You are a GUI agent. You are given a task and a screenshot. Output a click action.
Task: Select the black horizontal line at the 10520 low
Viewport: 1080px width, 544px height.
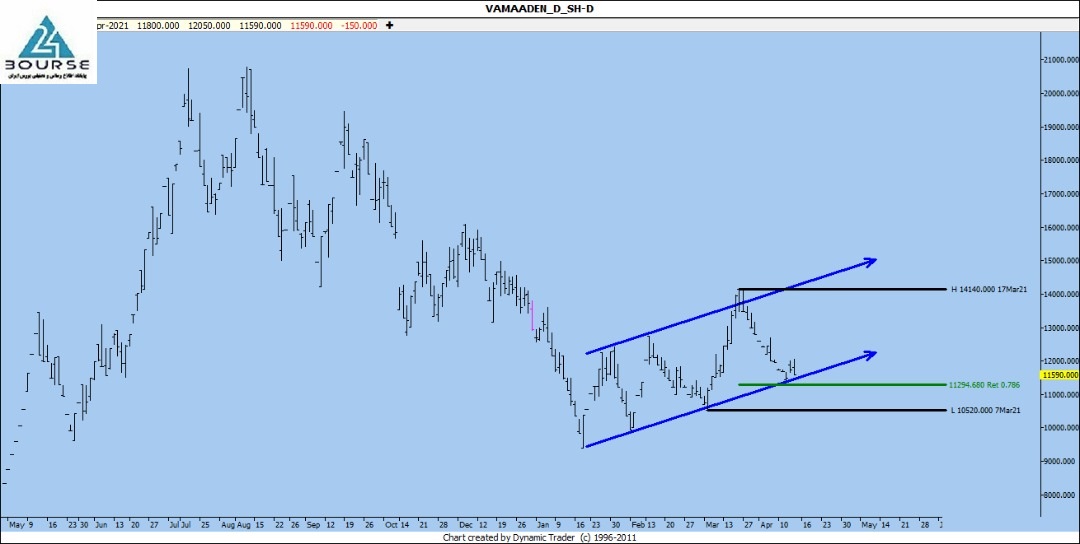pyautogui.click(x=827, y=410)
